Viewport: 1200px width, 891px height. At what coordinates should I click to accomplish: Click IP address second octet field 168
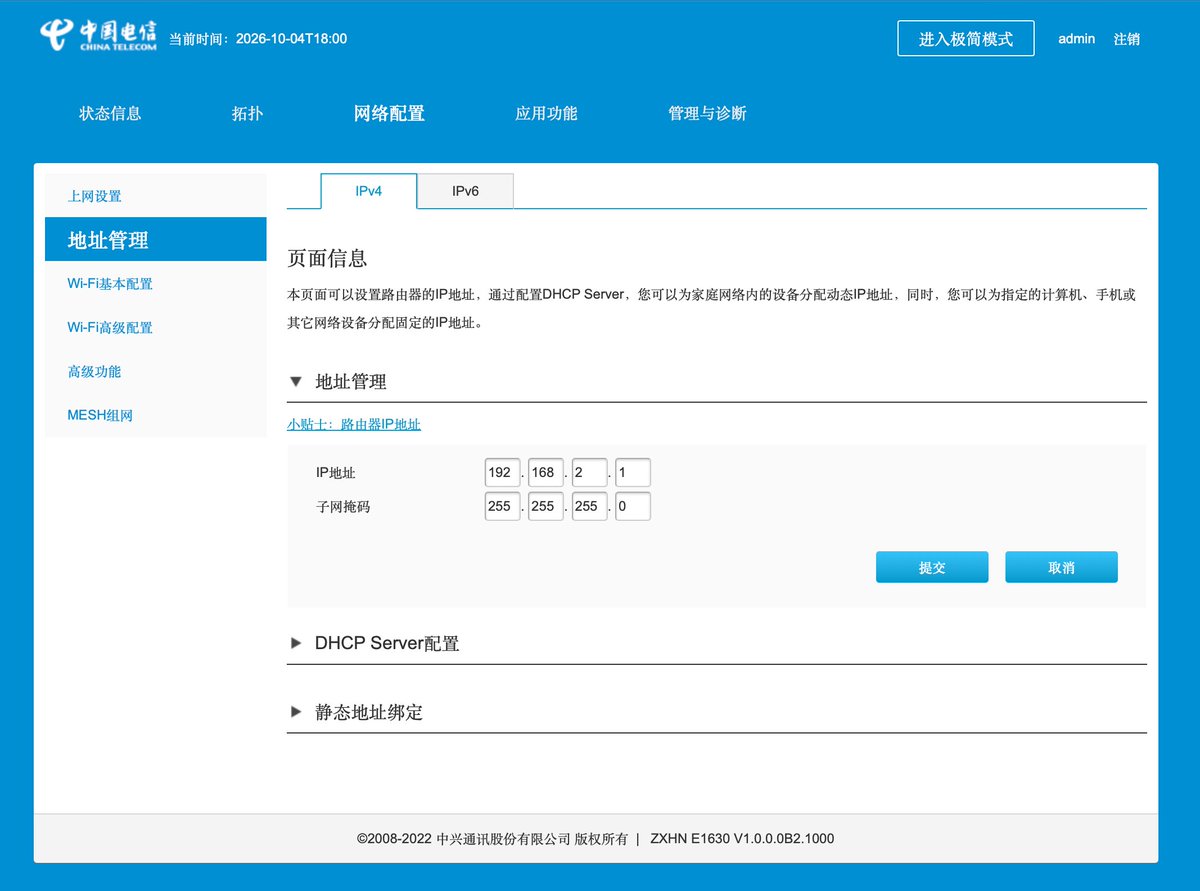click(545, 473)
